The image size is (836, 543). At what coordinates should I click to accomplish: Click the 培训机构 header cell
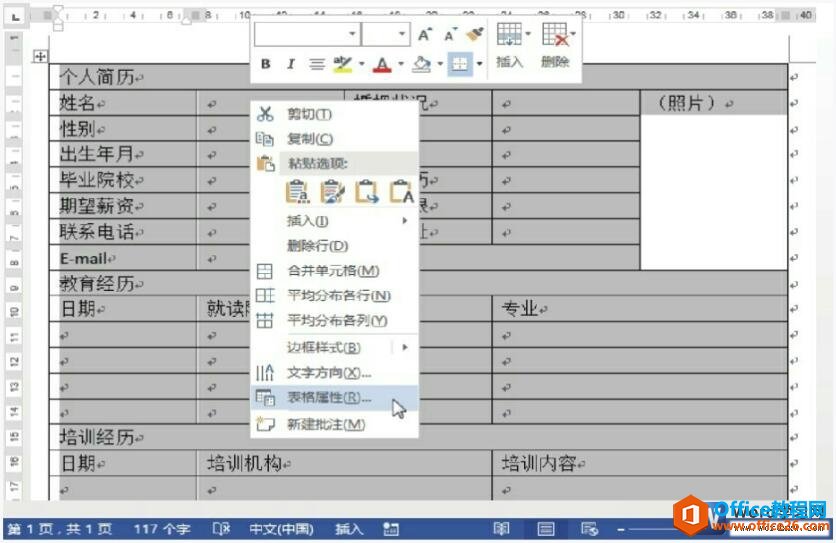click(344, 463)
